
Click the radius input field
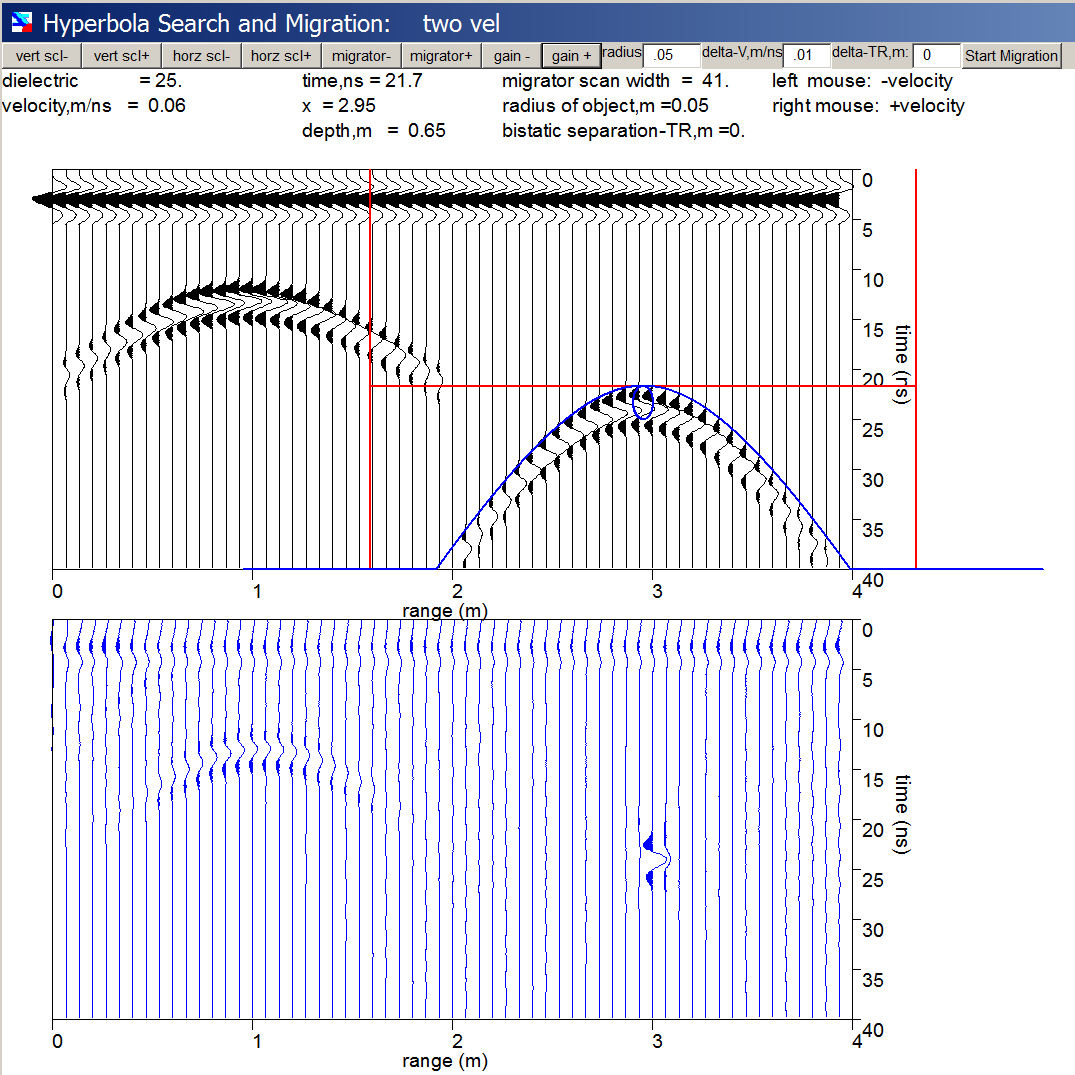(x=671, y=56)
